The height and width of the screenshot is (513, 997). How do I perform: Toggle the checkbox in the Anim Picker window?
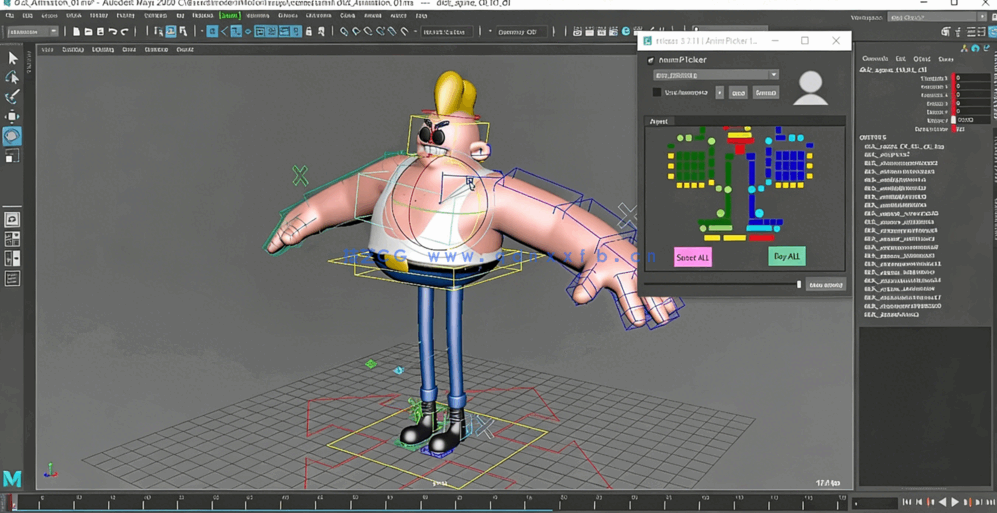[657, 92]
